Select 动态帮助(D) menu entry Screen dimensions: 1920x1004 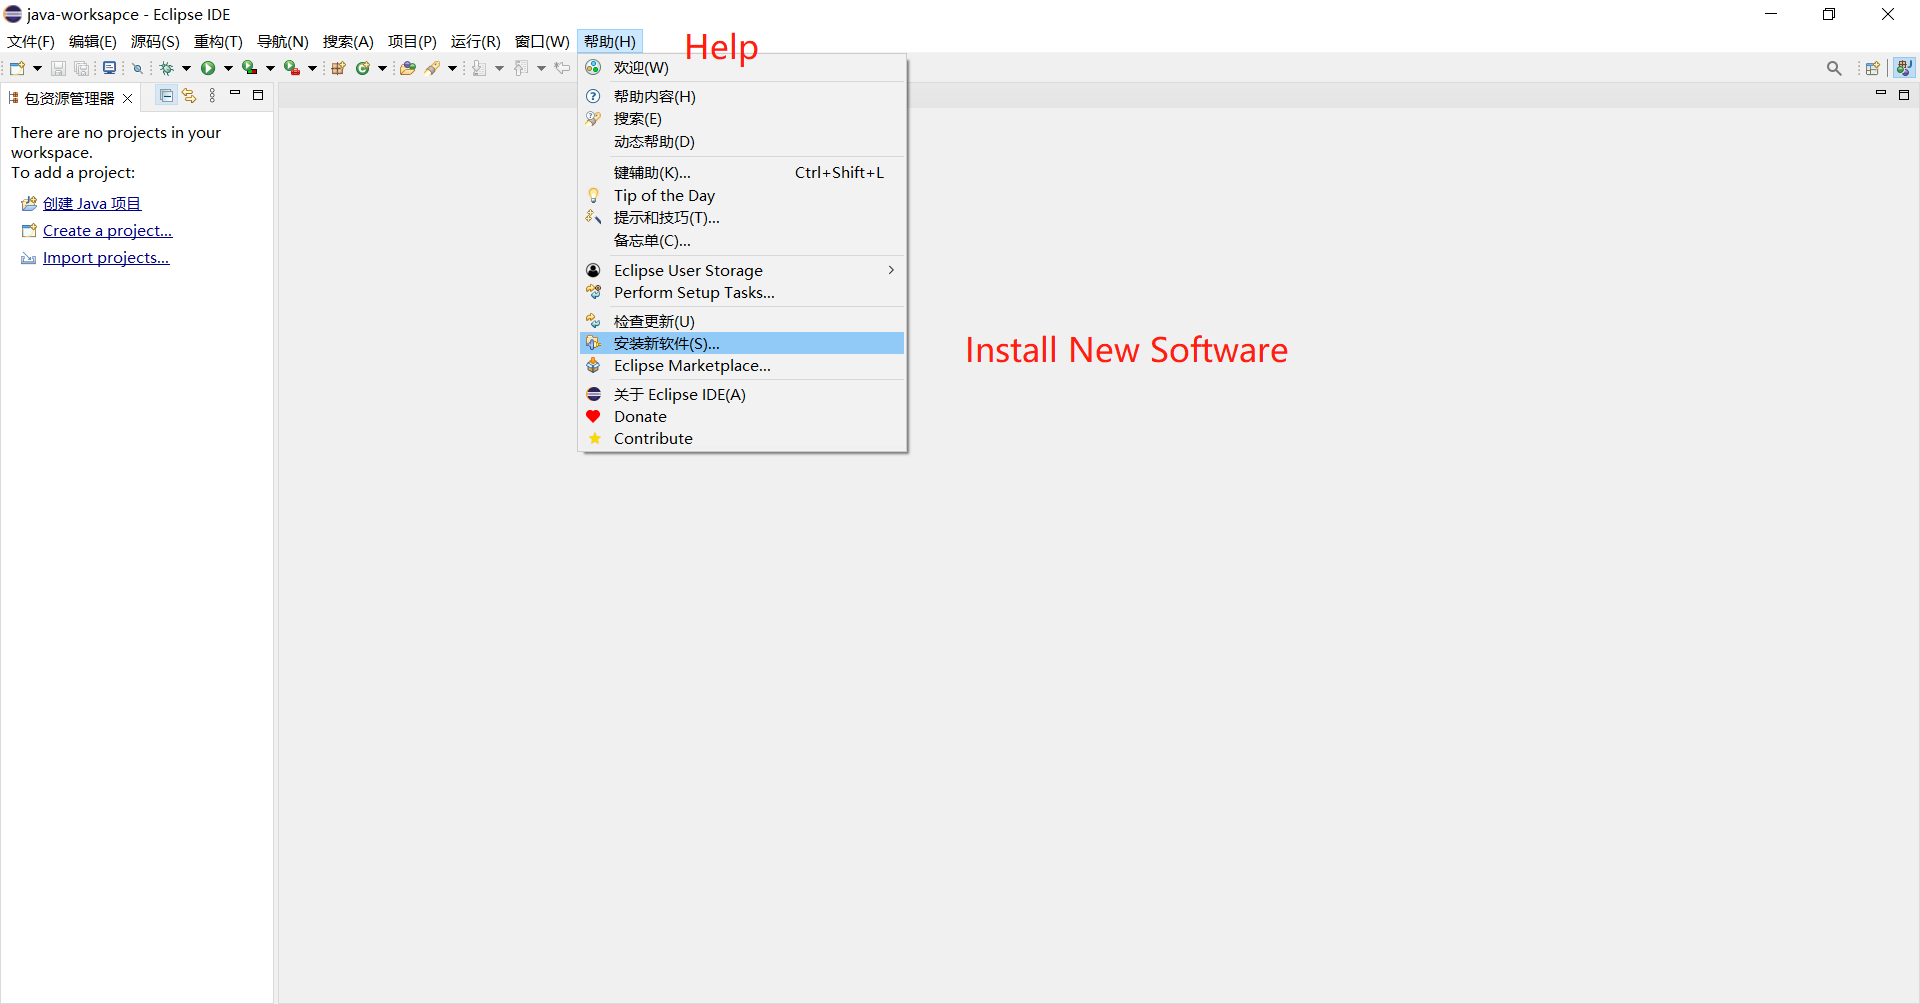742,142
